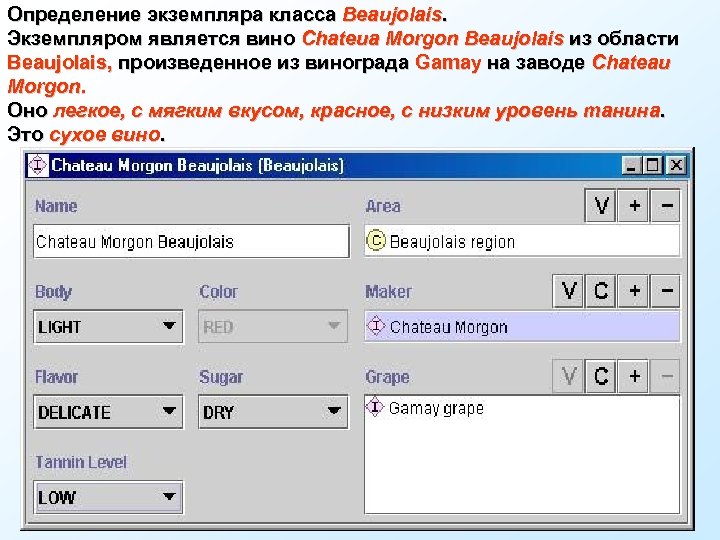This screenshot has height=540, width=720.
Task: Click the Add (+) button for Grape
Action: coord(634,376)
